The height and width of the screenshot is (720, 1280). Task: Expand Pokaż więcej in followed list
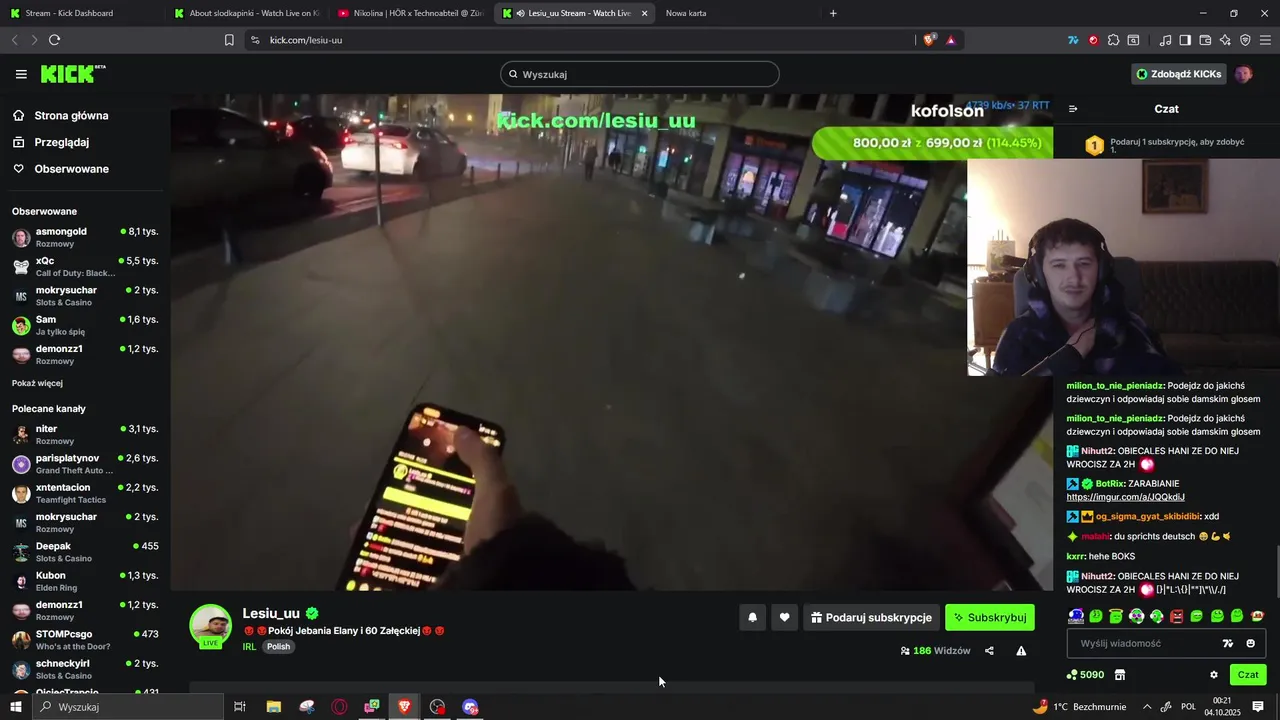(x=37, y=383)
